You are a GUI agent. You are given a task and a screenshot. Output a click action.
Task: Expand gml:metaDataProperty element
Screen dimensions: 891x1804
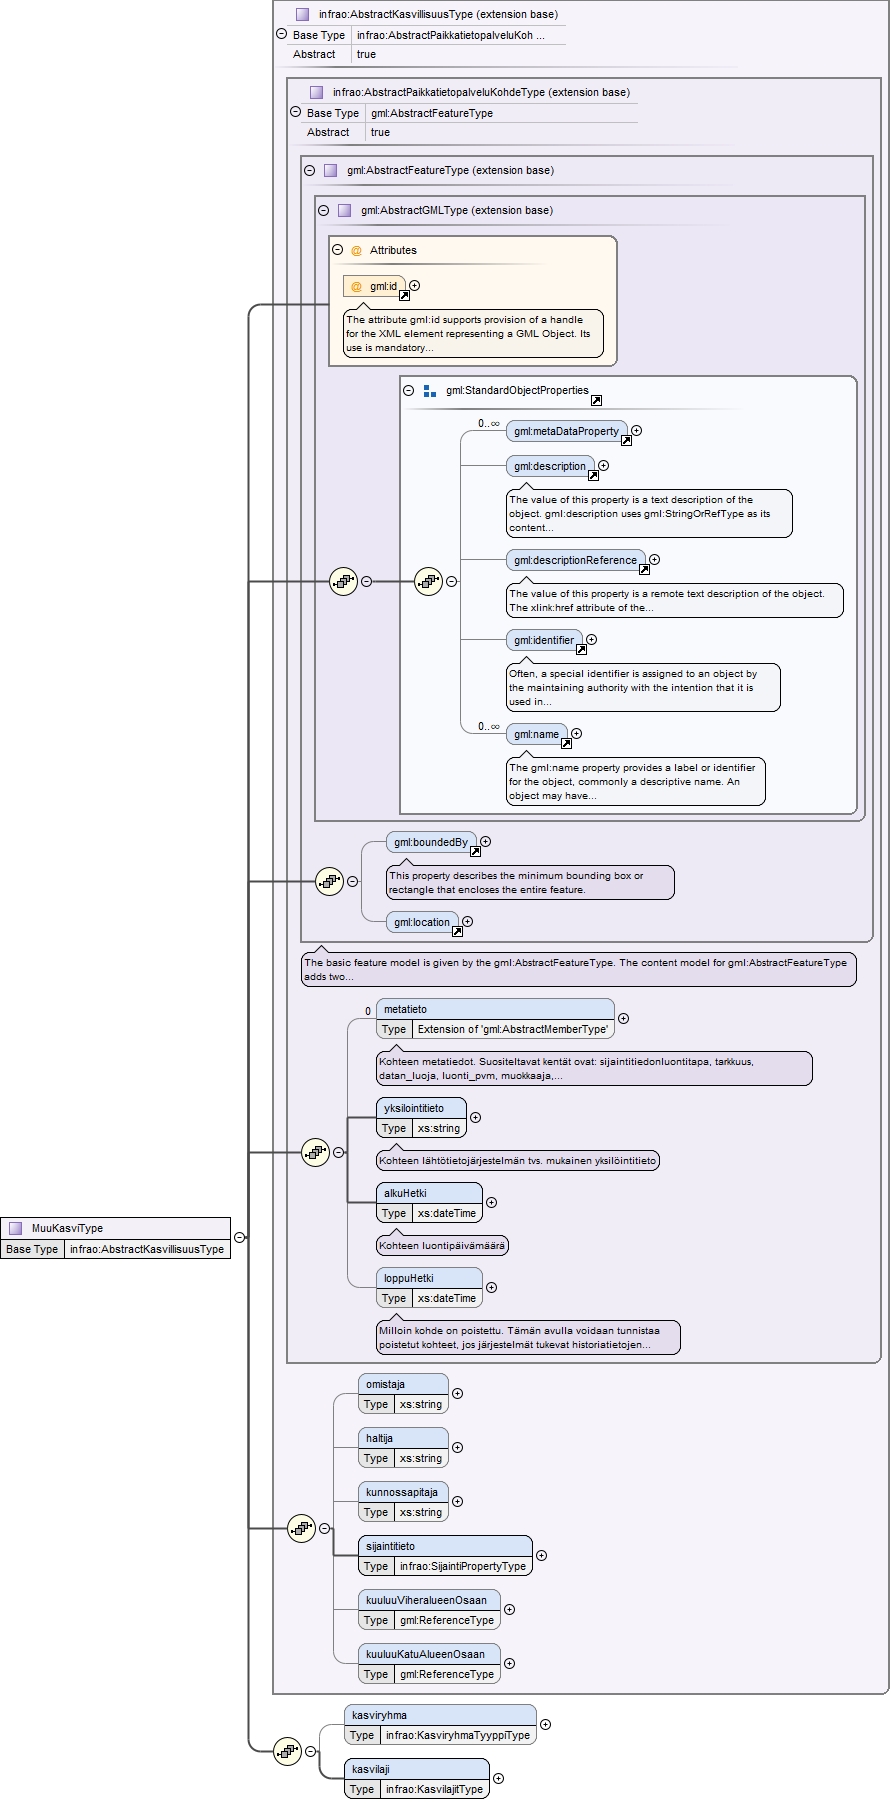(636, 430)
